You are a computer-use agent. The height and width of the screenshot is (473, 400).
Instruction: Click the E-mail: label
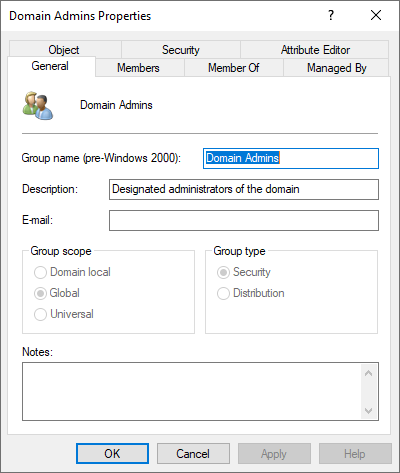coord(37,220)
